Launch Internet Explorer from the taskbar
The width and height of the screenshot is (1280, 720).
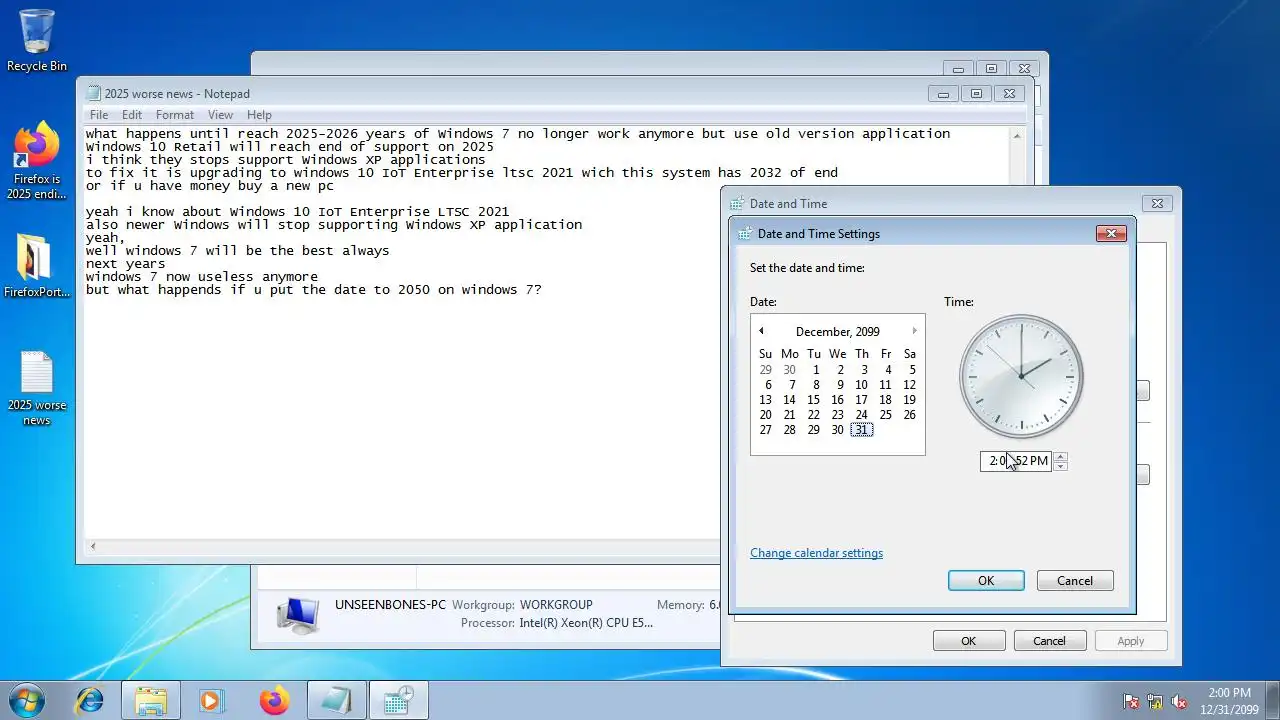90,700
